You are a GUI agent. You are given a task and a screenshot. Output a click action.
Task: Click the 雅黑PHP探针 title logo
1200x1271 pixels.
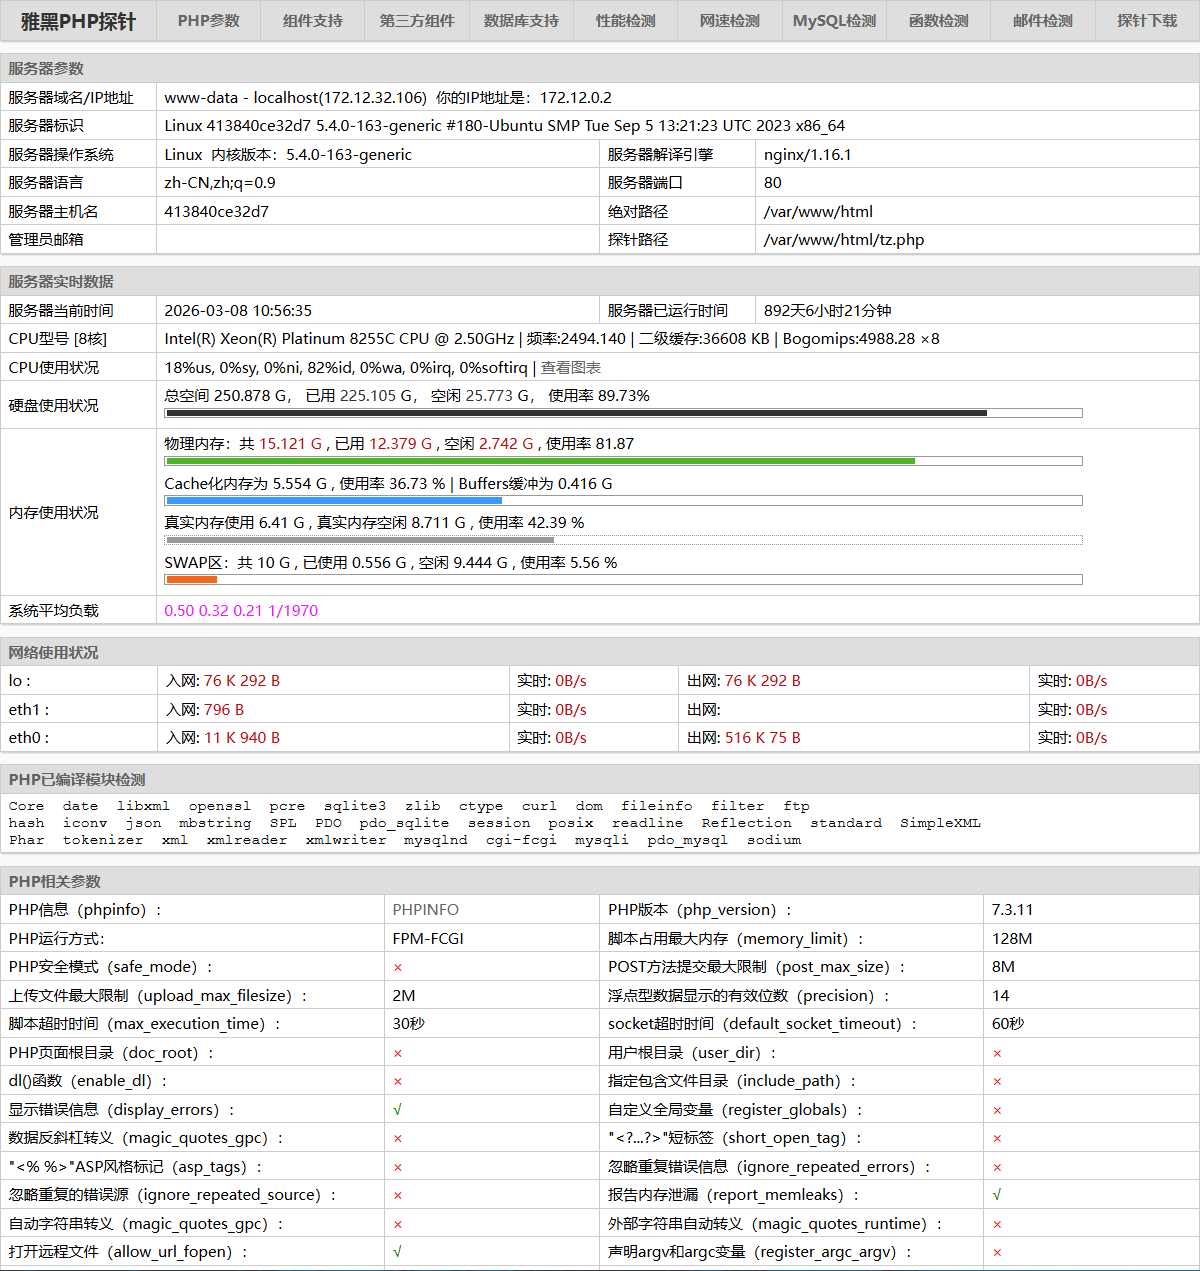78,21
